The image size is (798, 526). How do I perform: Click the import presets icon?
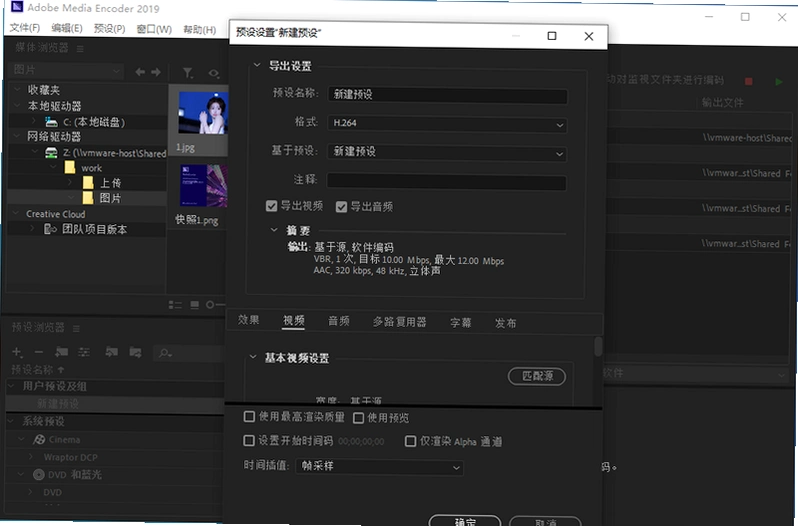111,352
